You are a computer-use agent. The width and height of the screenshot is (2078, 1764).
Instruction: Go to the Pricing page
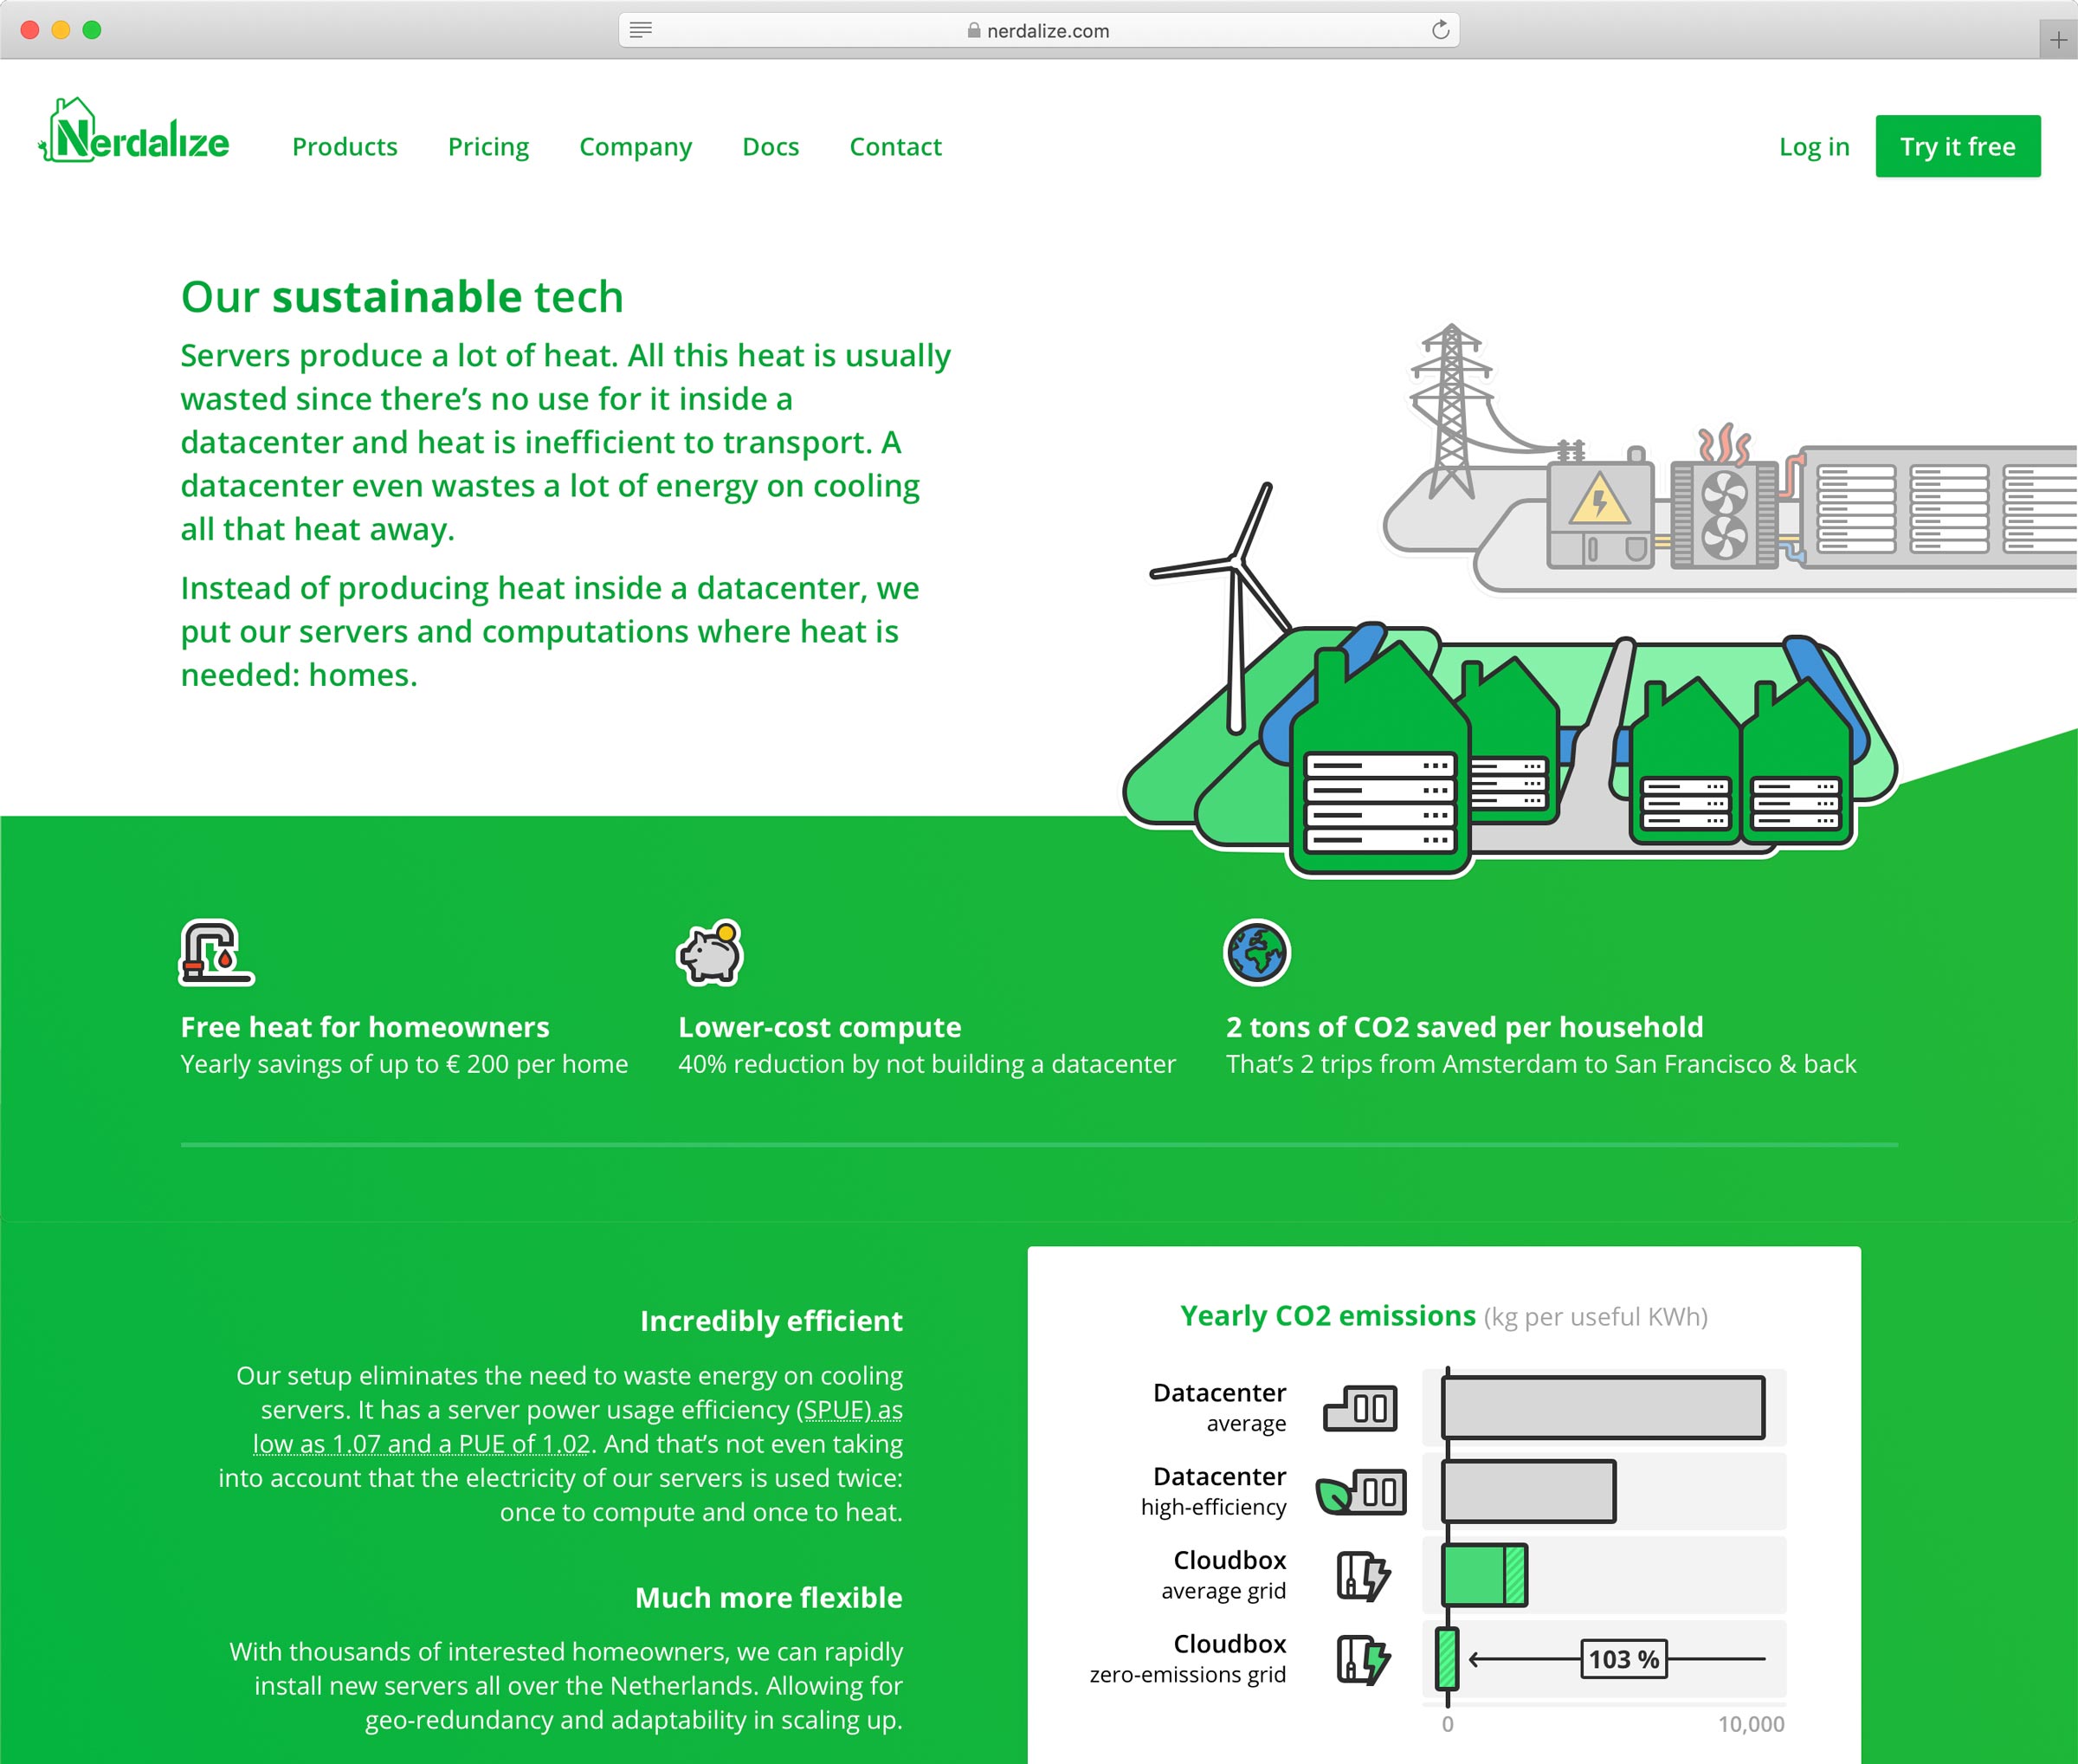tap(488, 146)
